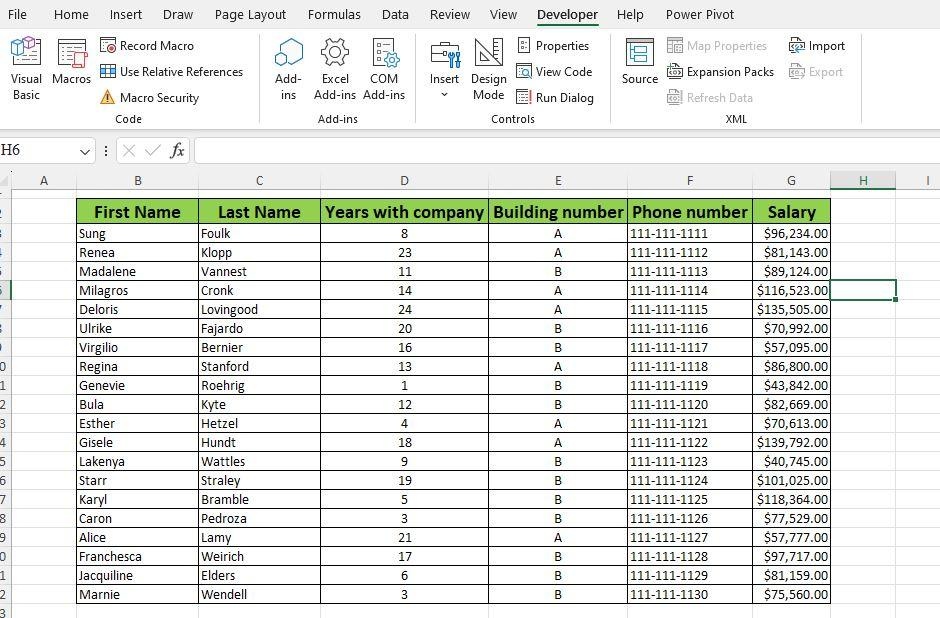The height and width of the screenshot is (618, 940).
Task: Select column H header
Action: click(x=863, y=180)
